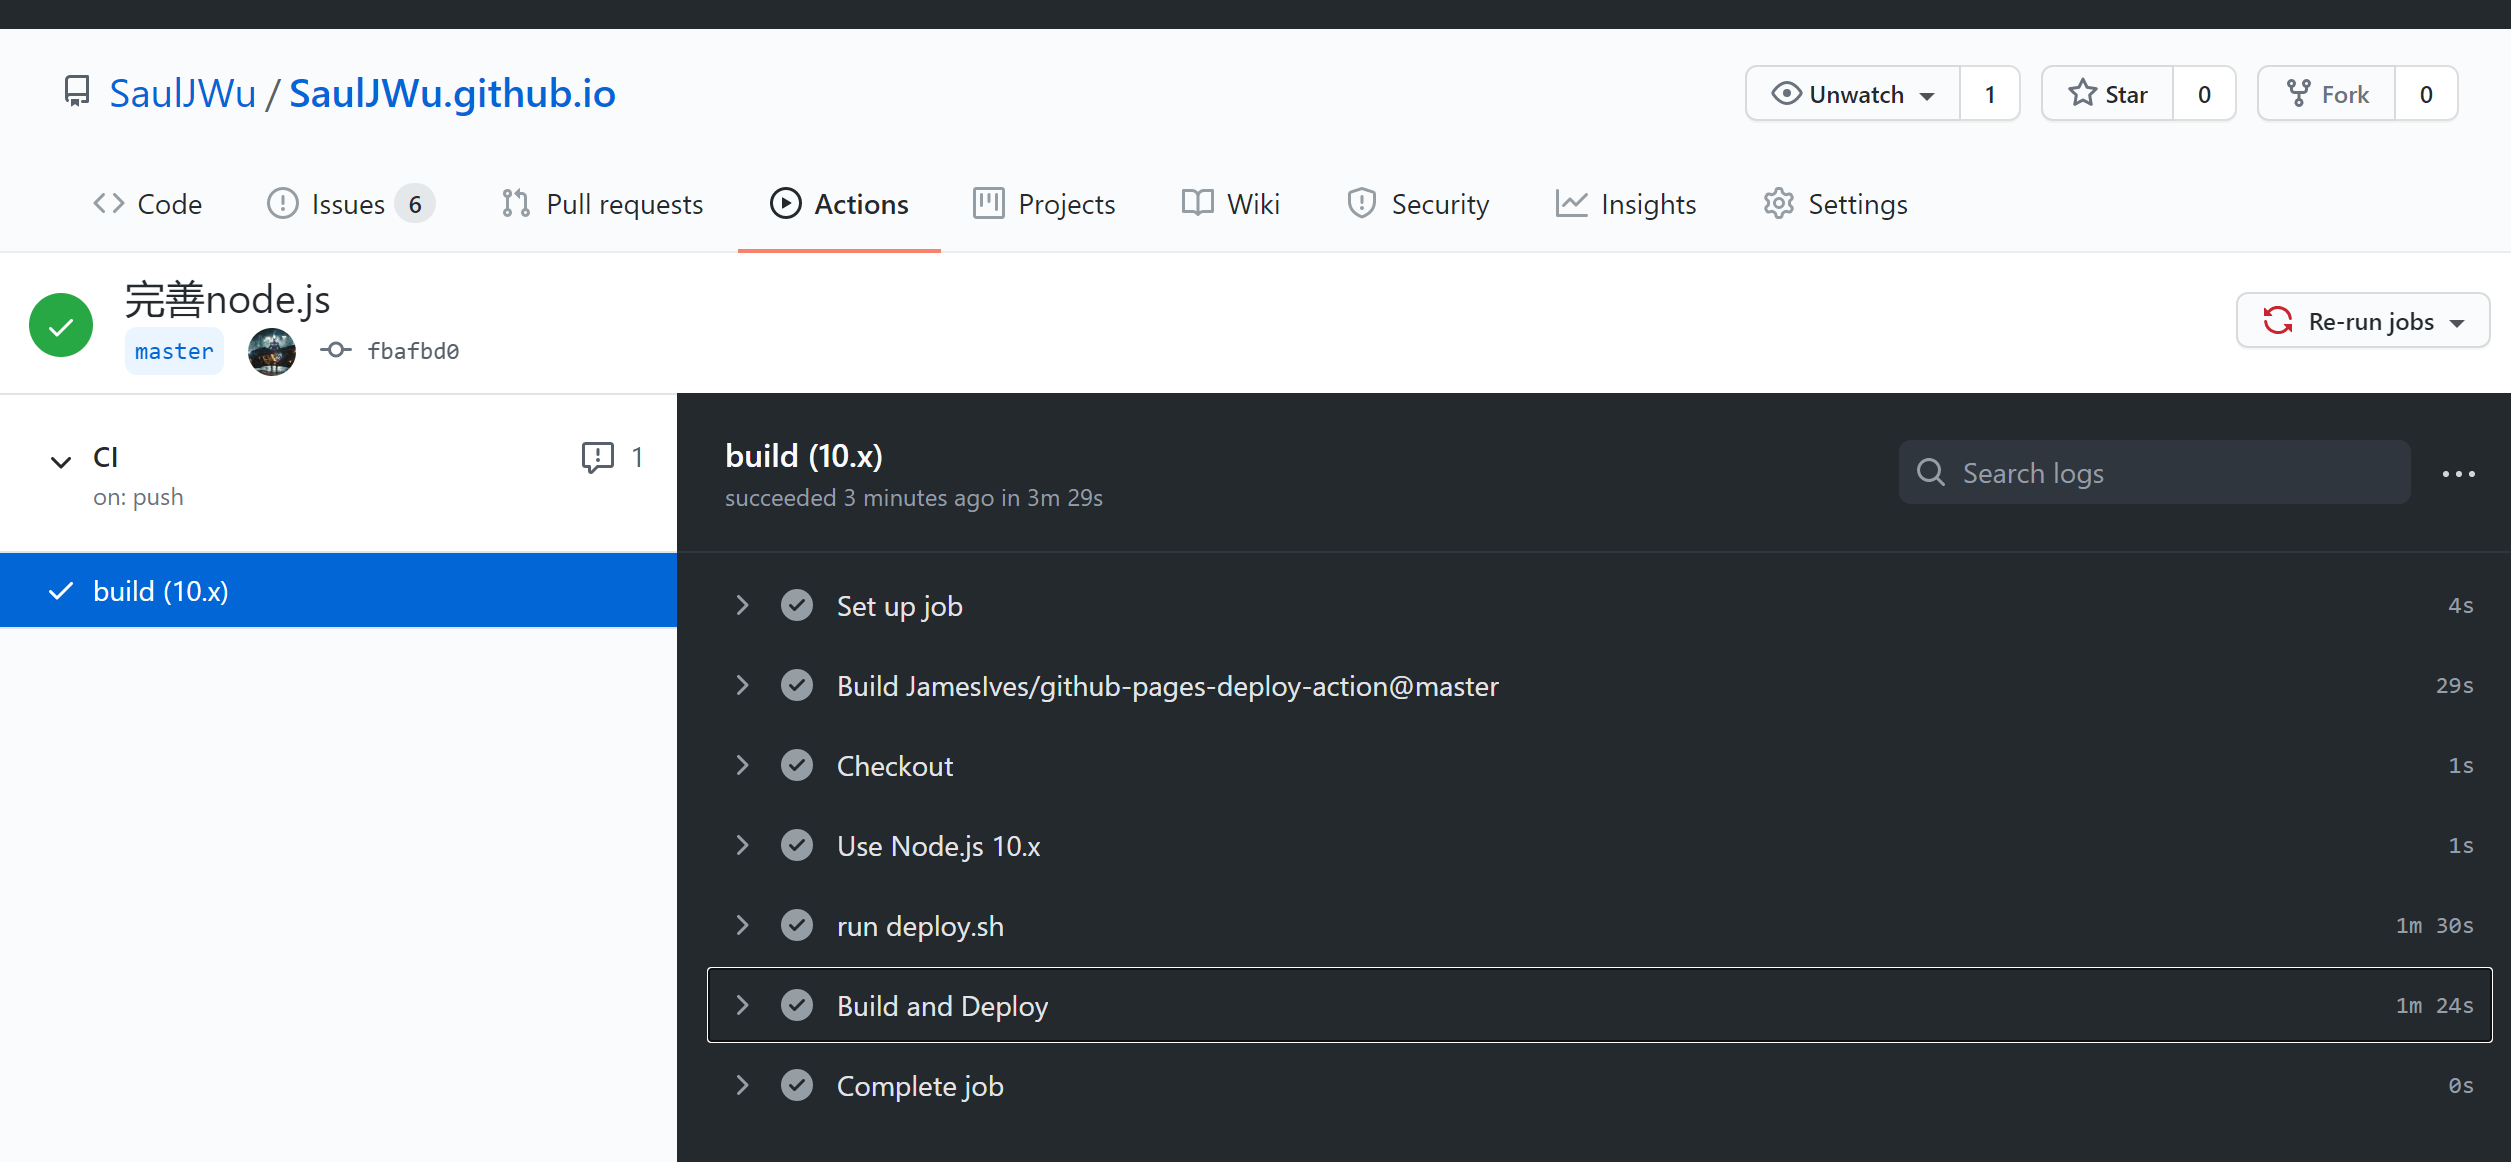2511x1162 pixels.
Task: Expand the run deploy.sh step
Action: (742, 925)
